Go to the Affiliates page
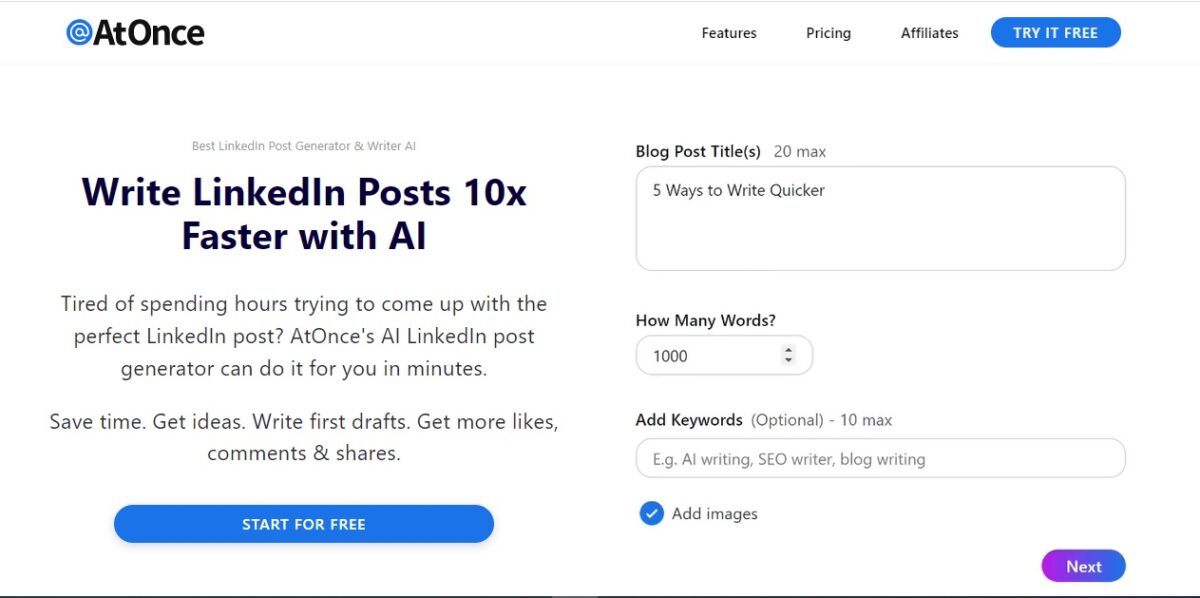 point(929,33)
